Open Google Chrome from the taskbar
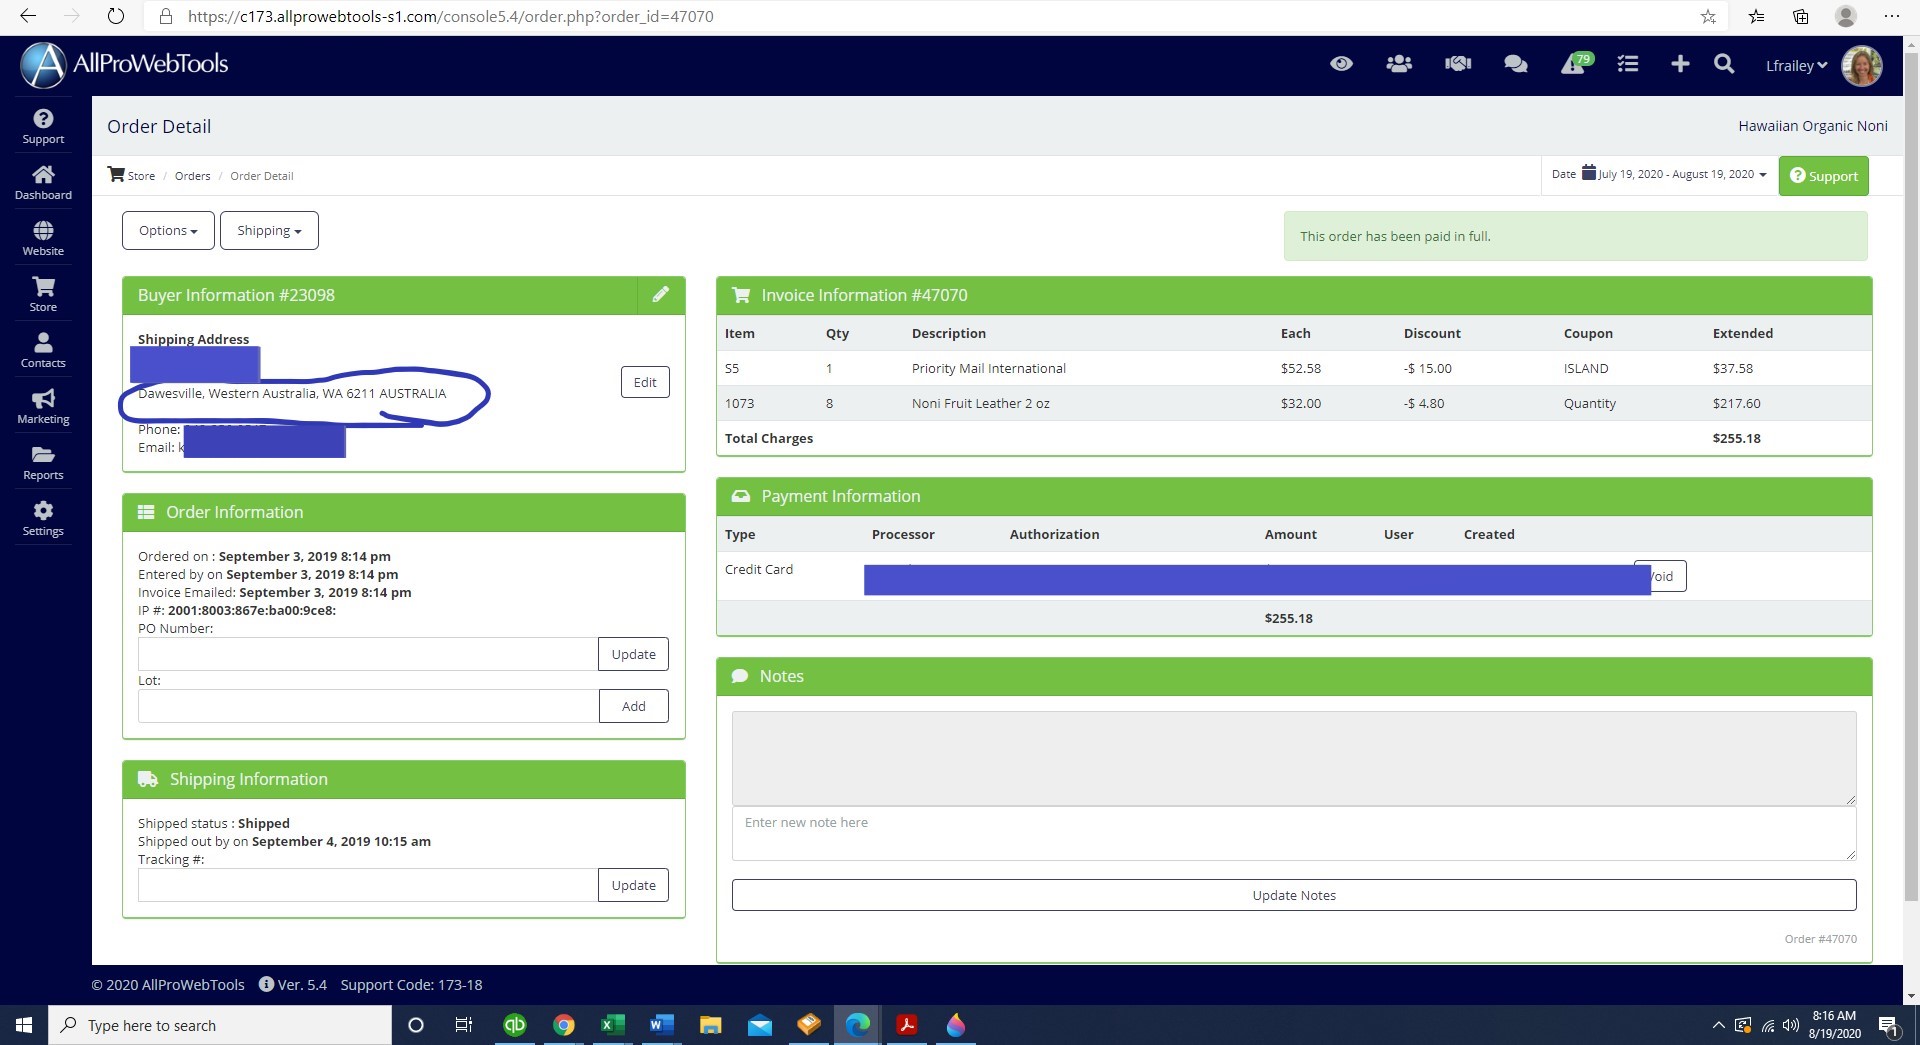Viewport: 1920px width, 1045px height. (564, 1025)
